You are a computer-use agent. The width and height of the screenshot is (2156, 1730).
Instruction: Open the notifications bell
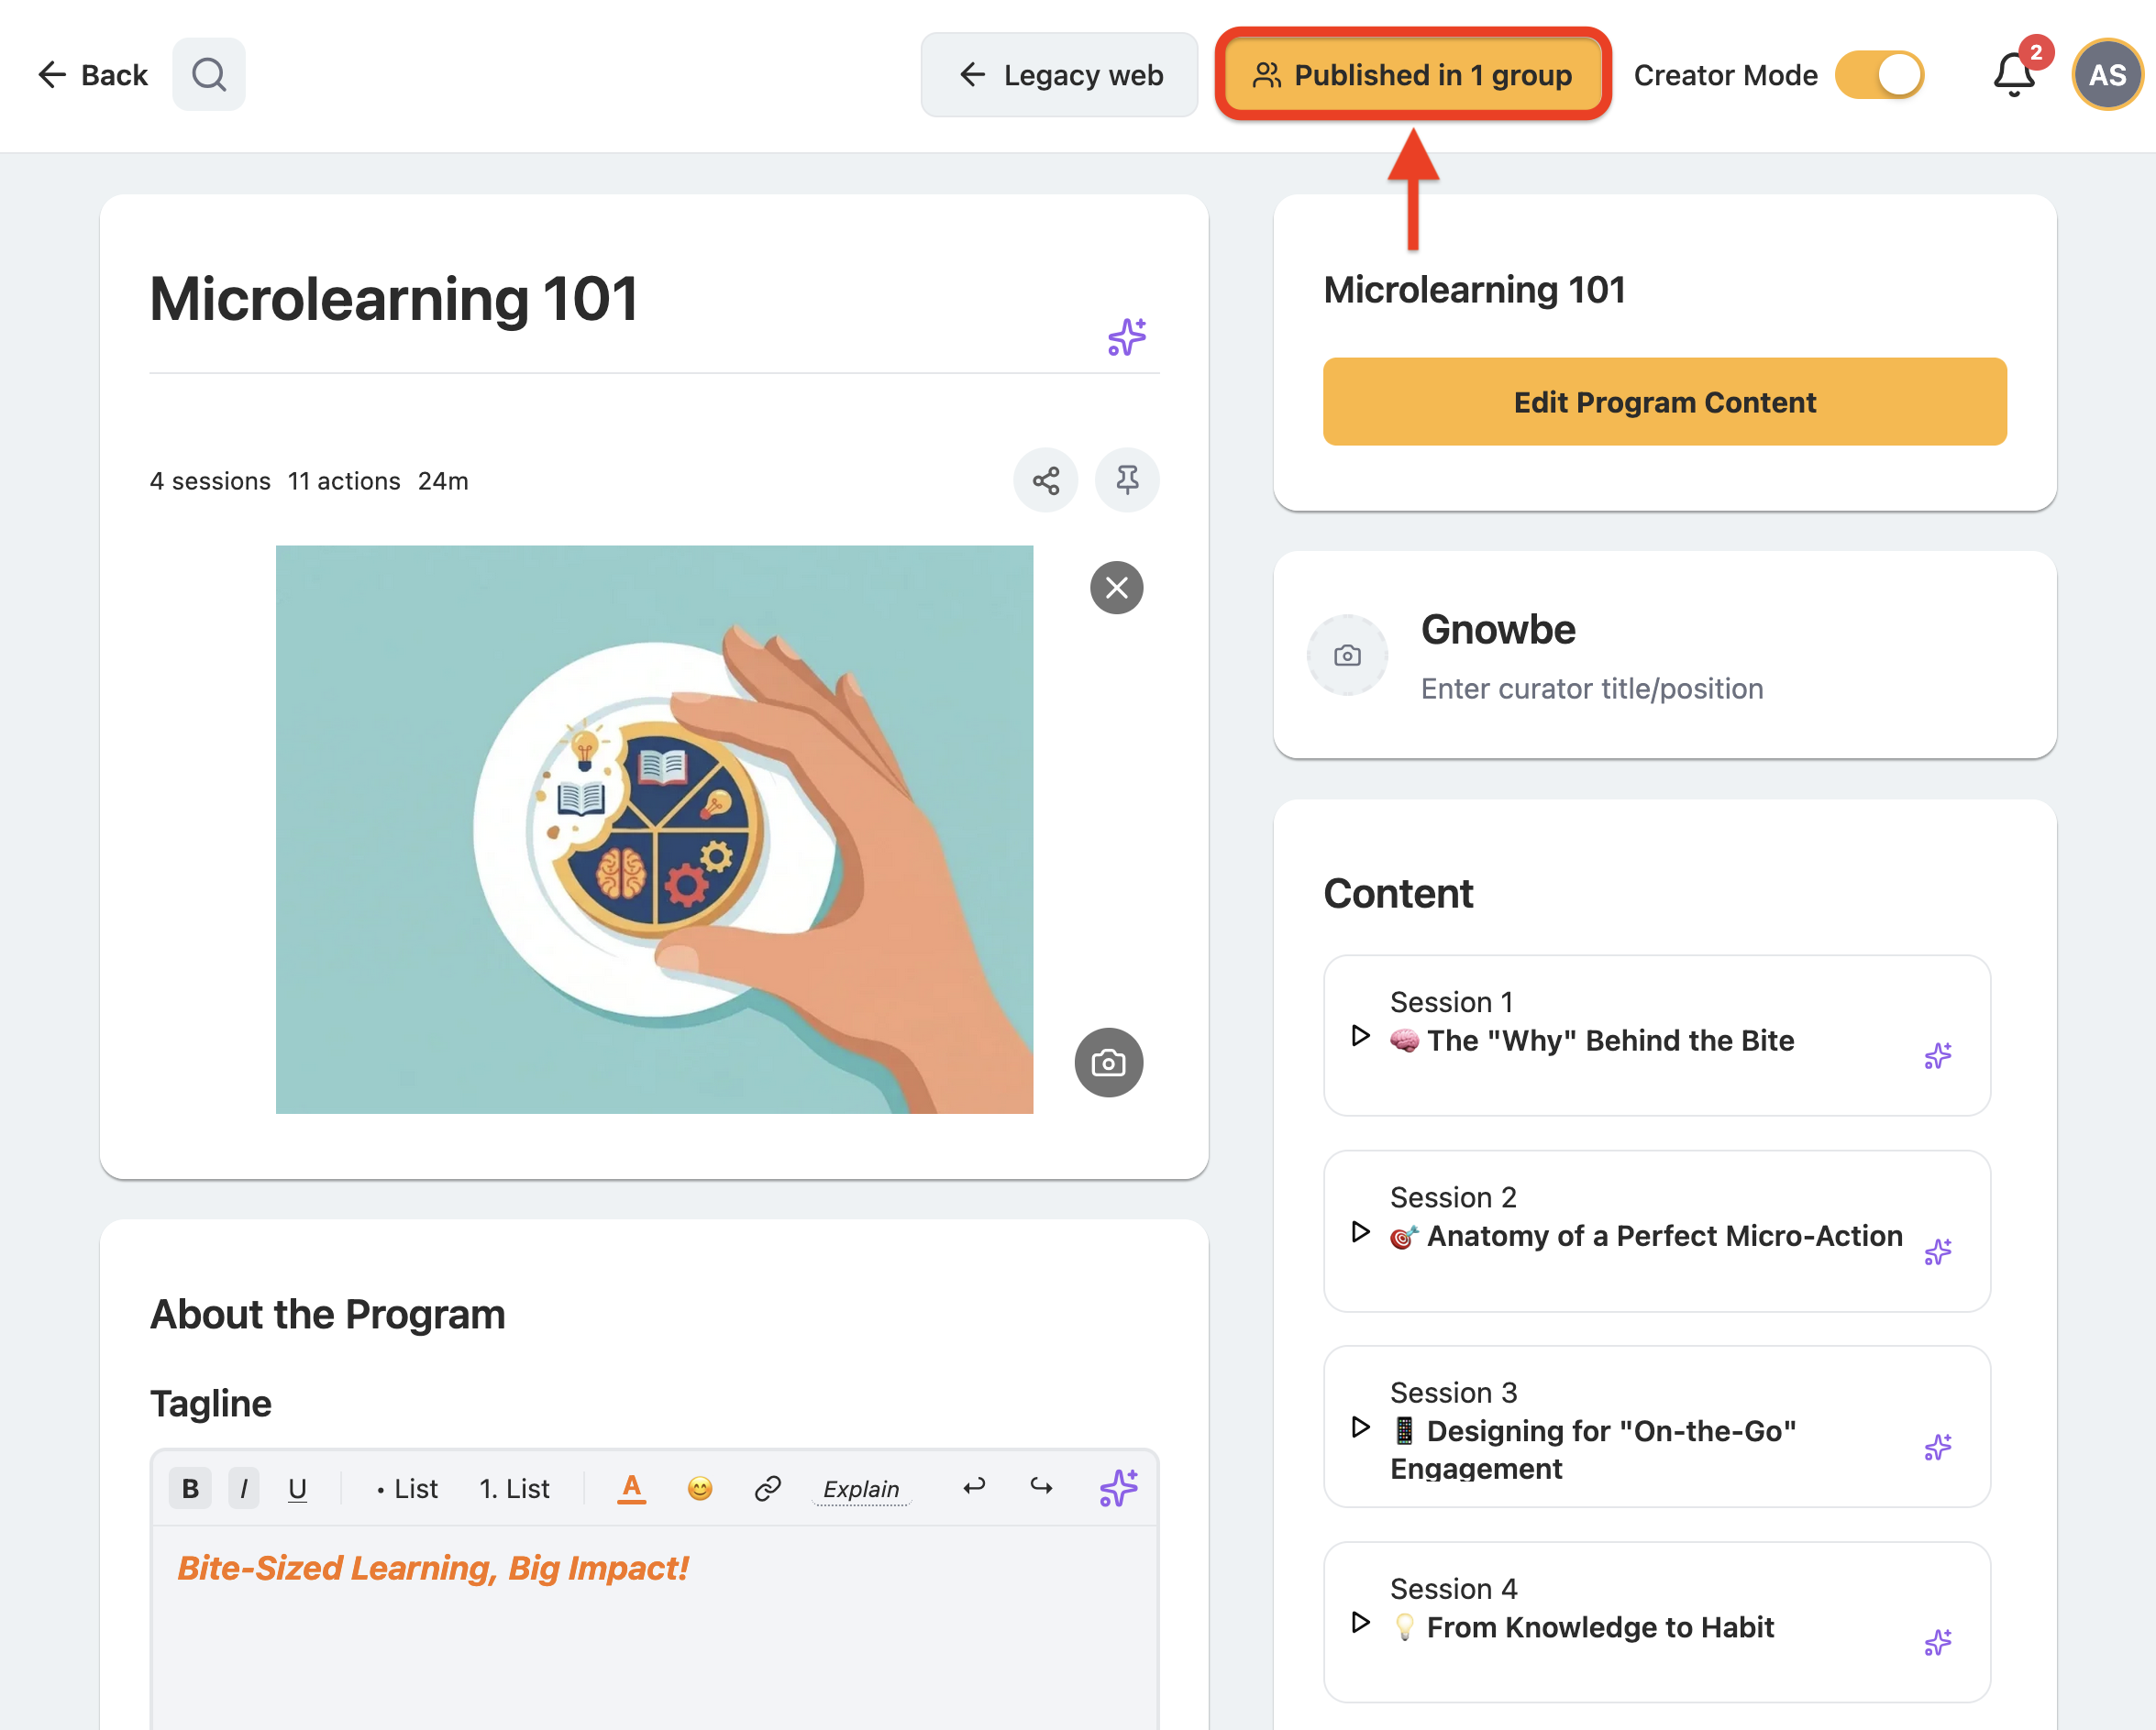2014,75
